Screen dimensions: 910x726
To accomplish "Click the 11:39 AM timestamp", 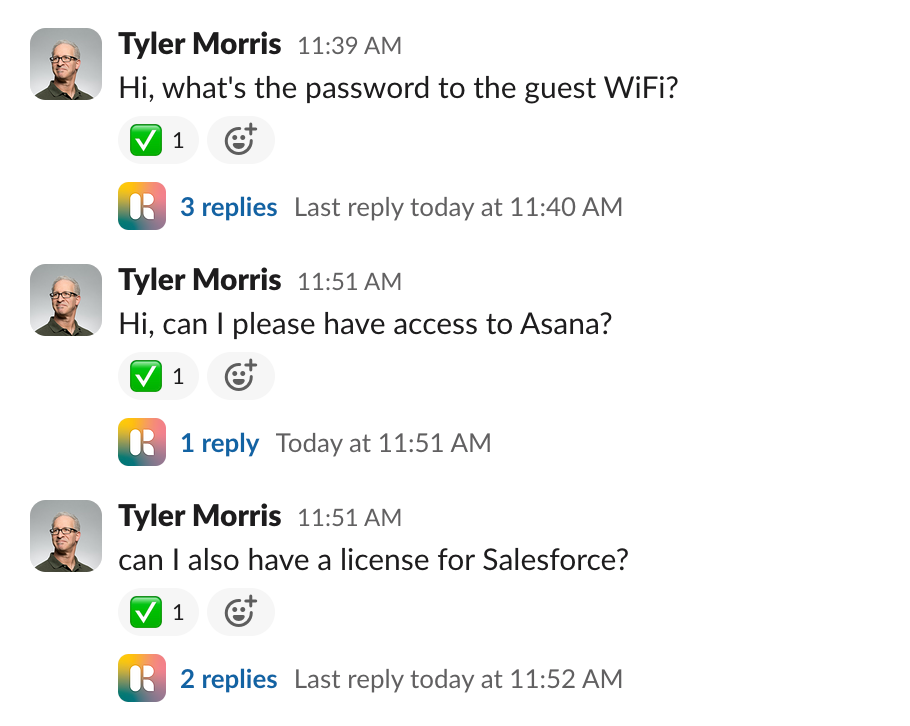I will pyautogui.click(x=349, y=46).
